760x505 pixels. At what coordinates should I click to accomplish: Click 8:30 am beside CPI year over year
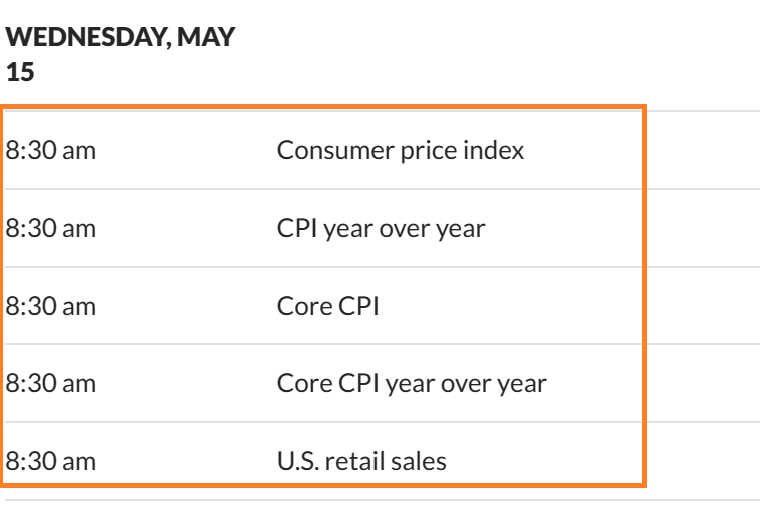click(51, 228)
